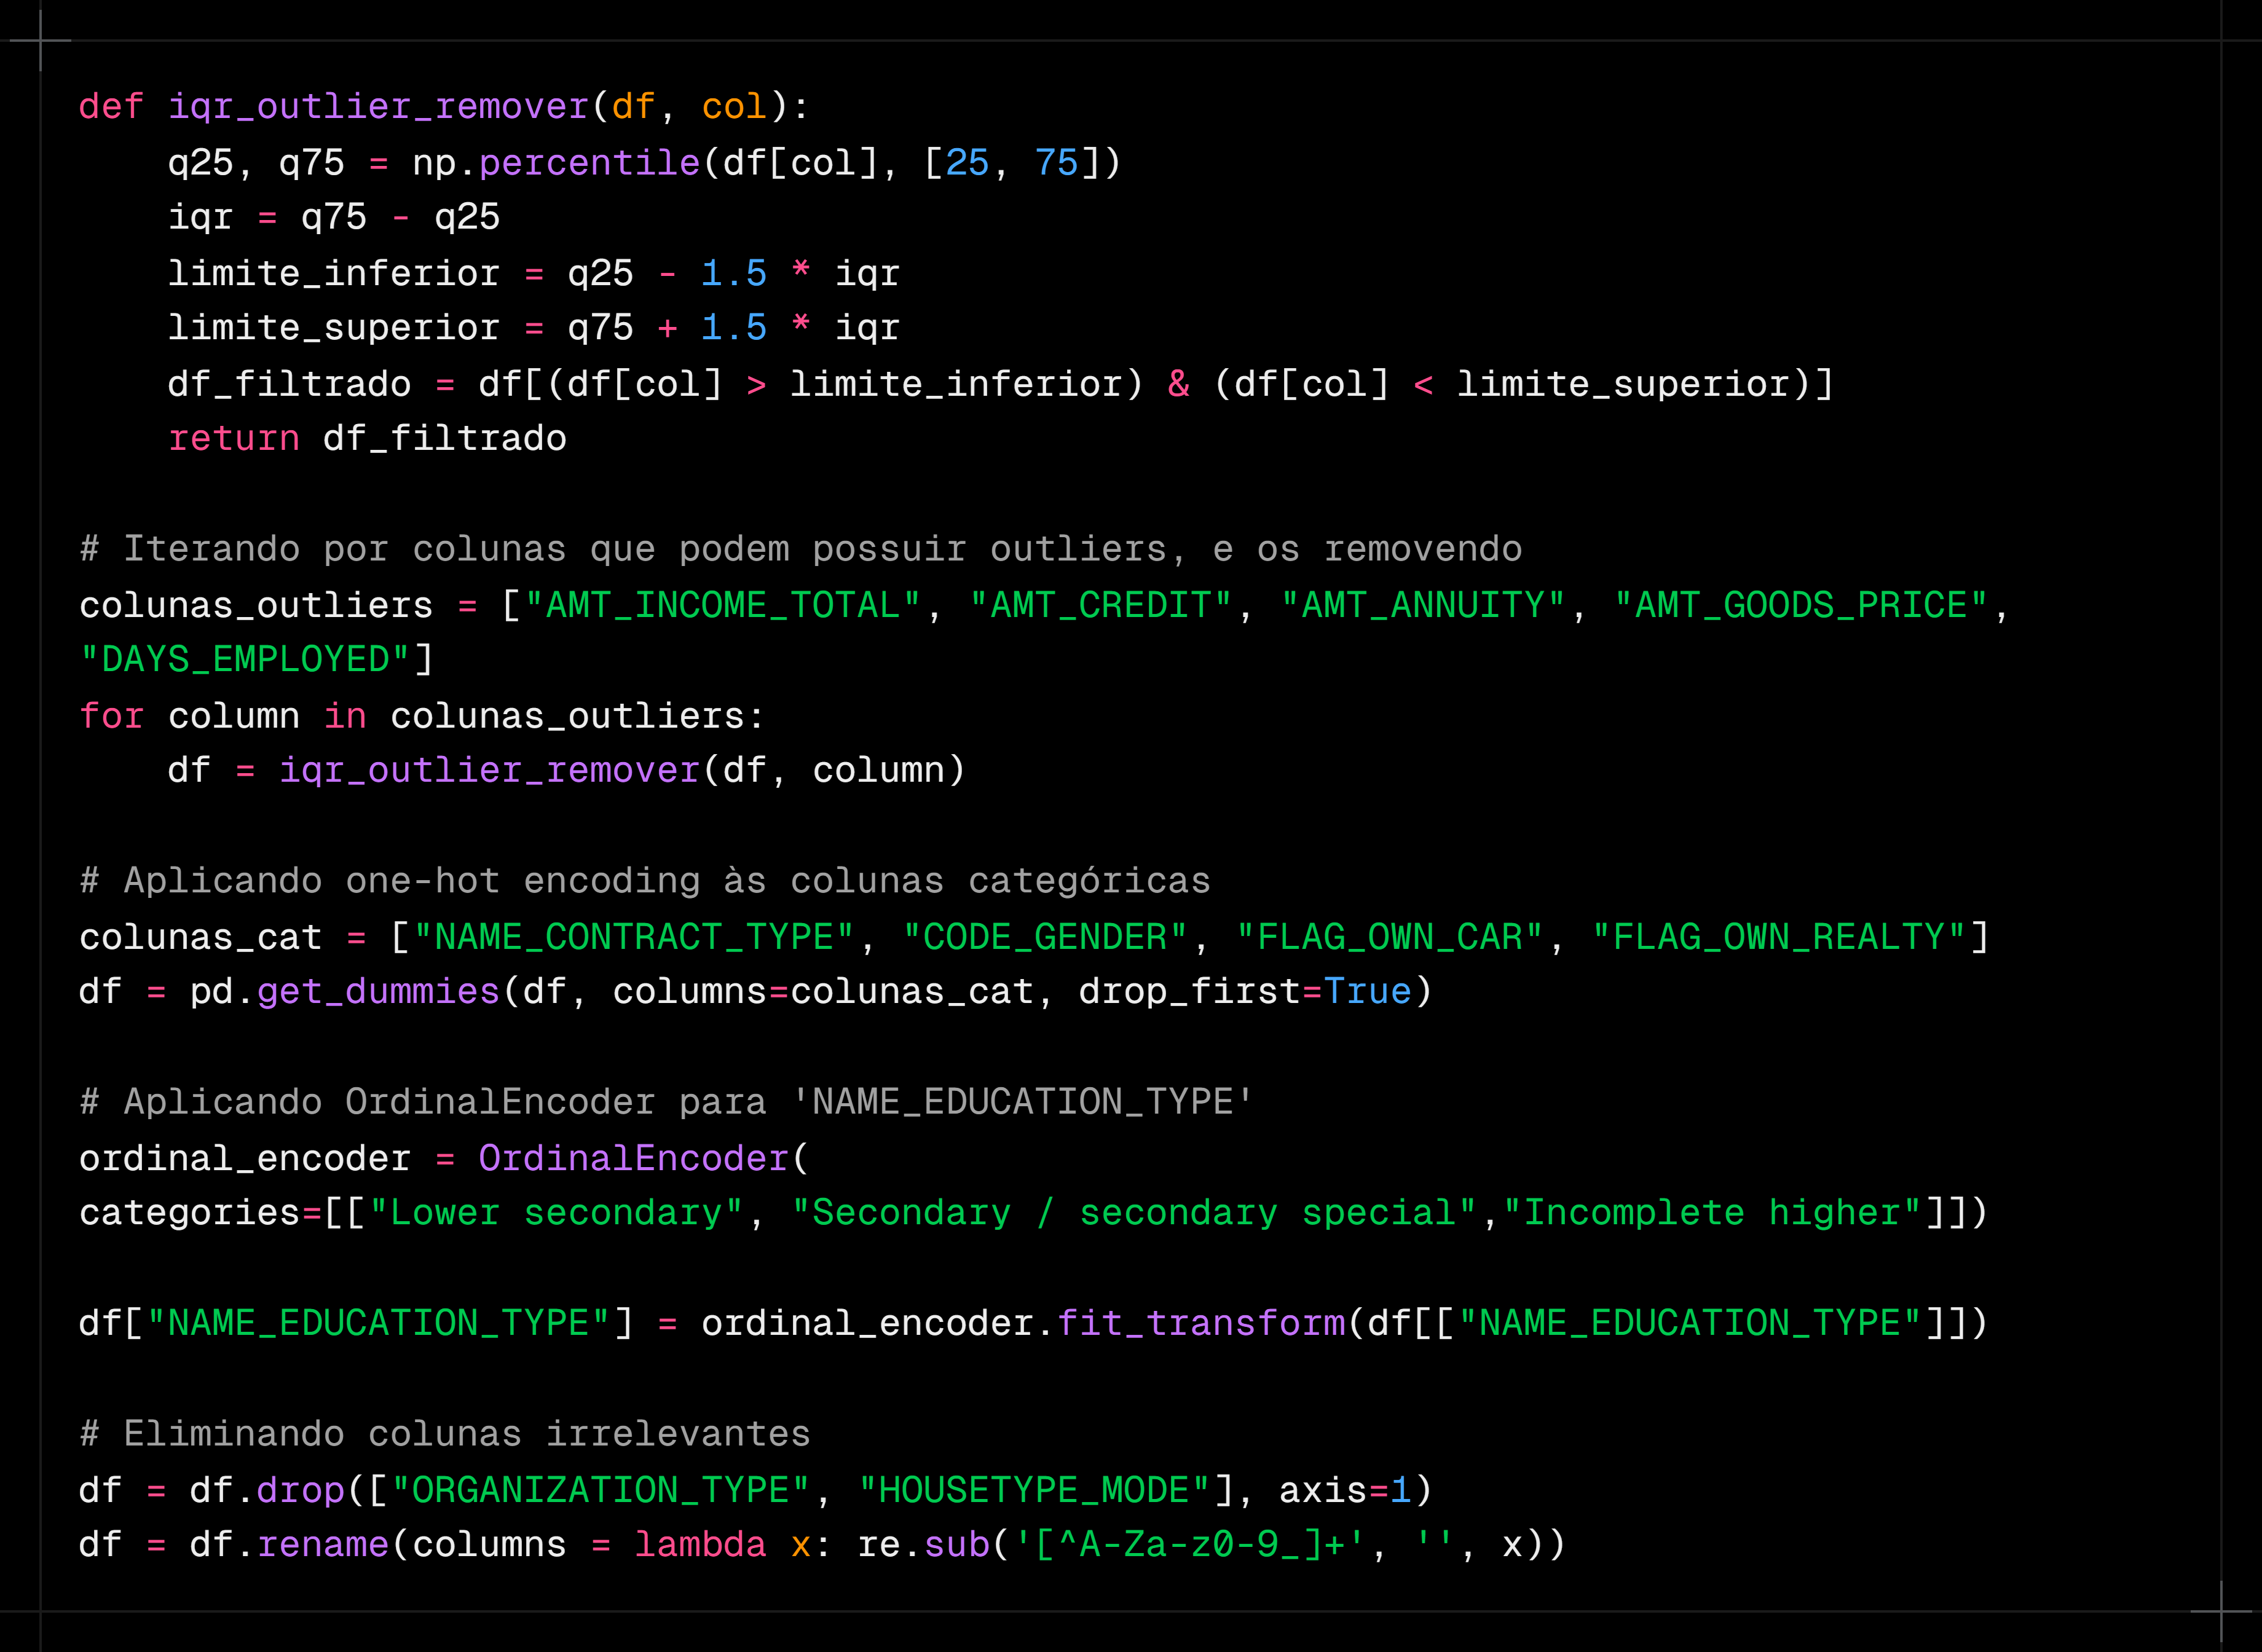The image size is (2262, 1652).
Task: Click 'percentile' in the np.percentile call
Action: click(x=589, y=163)
